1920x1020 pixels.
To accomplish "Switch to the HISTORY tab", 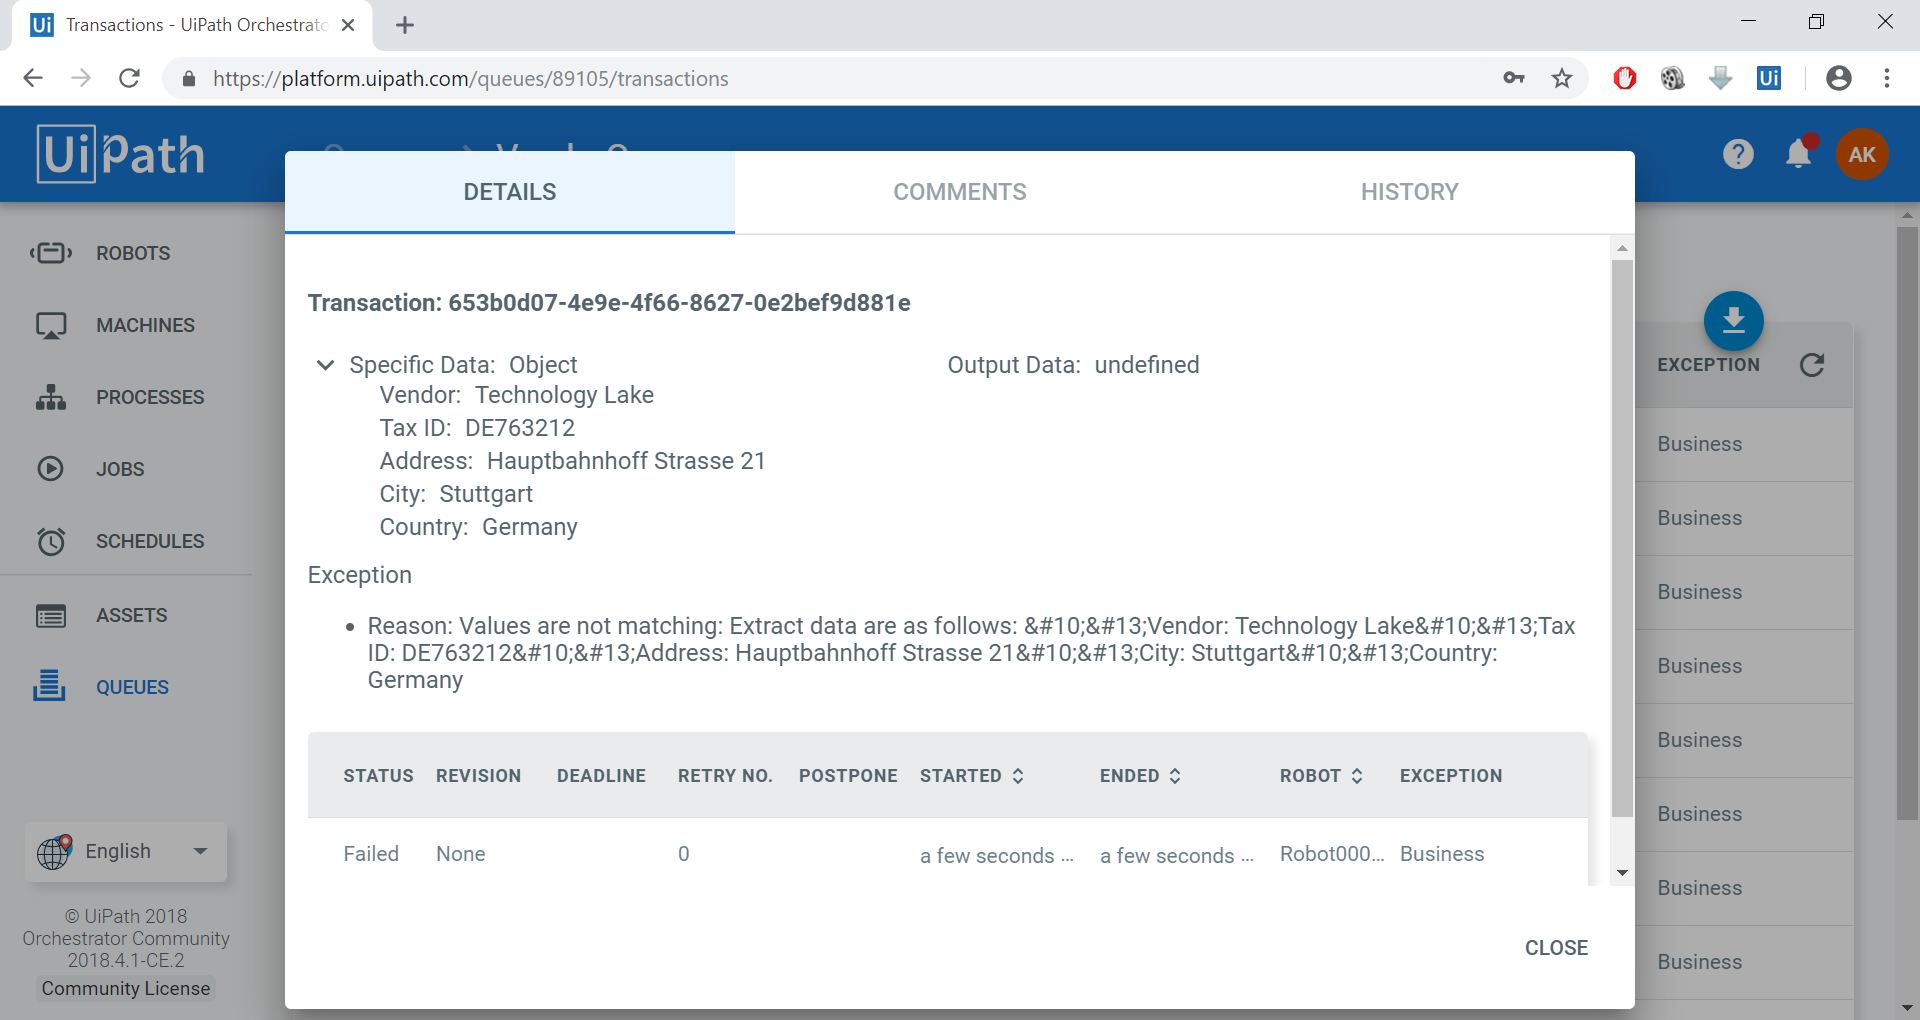I will (1410, 192).
